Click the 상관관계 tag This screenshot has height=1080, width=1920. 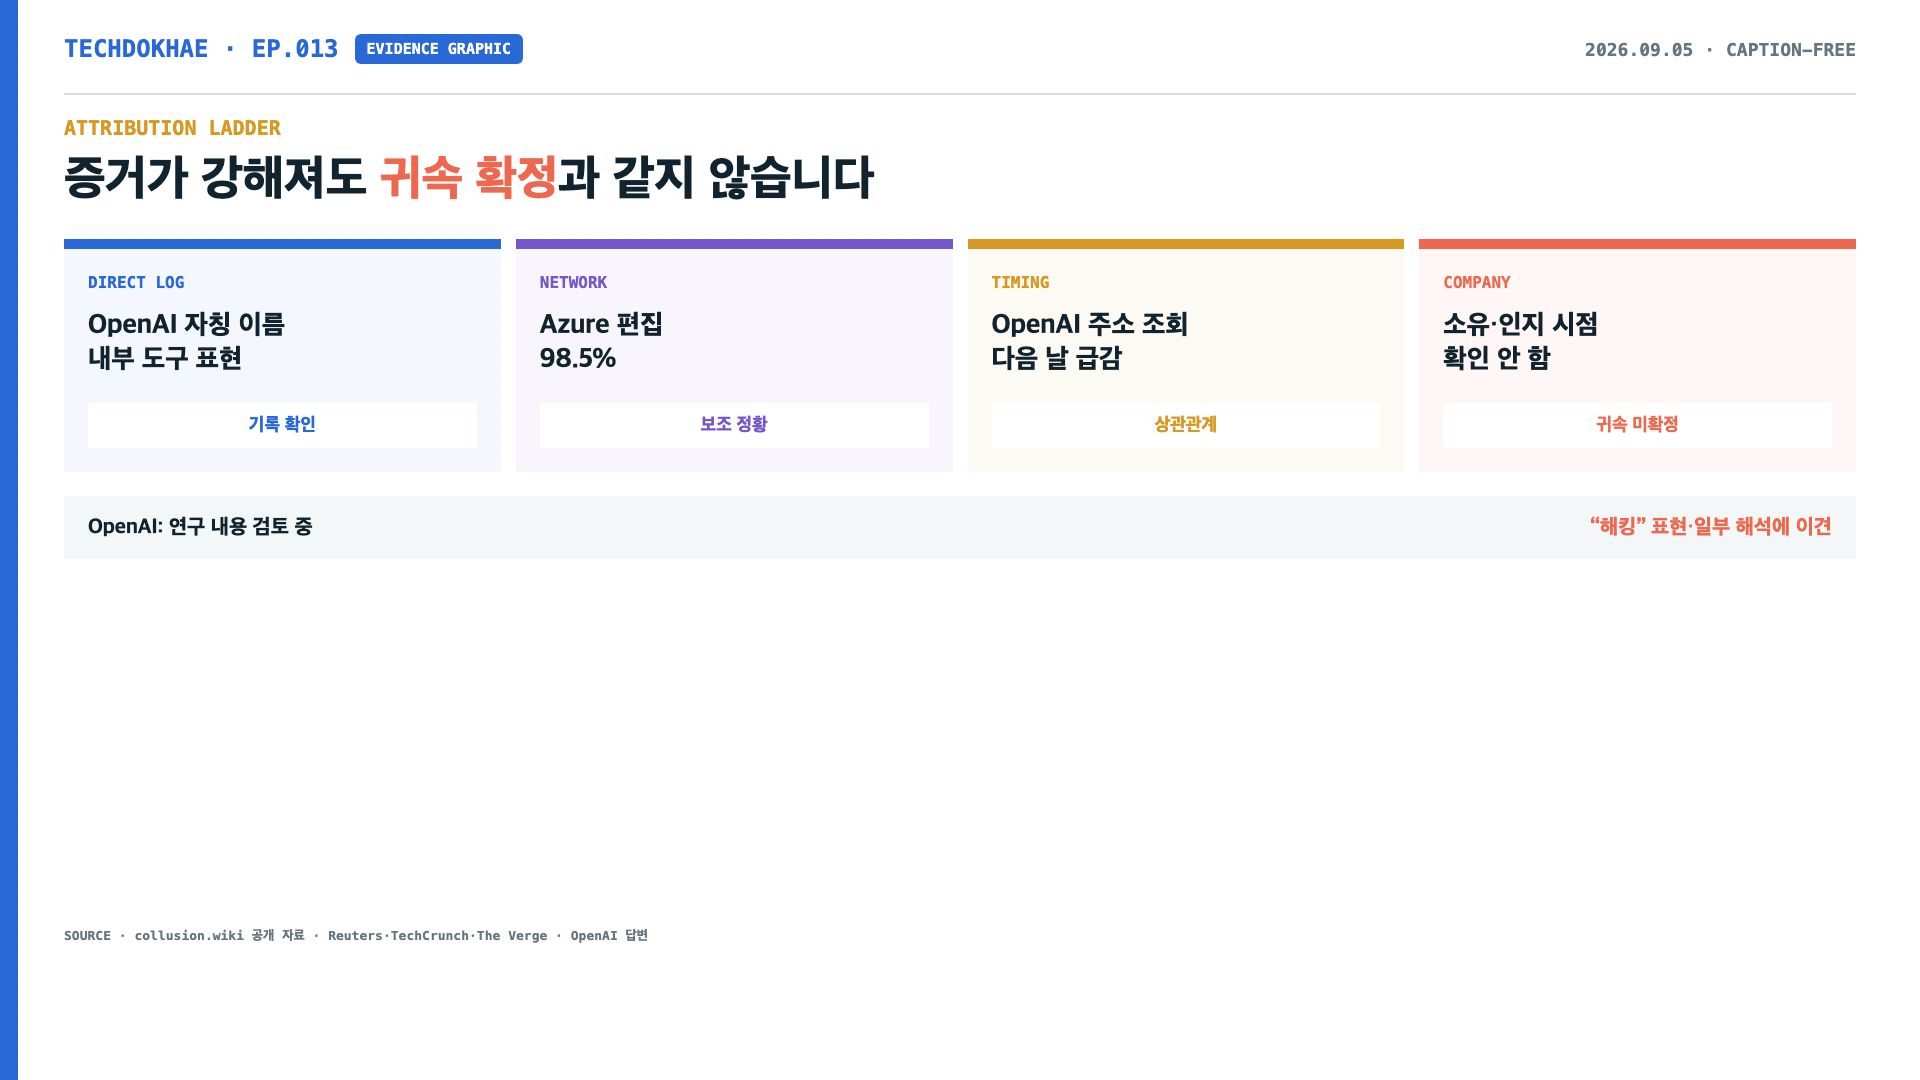1186,425
